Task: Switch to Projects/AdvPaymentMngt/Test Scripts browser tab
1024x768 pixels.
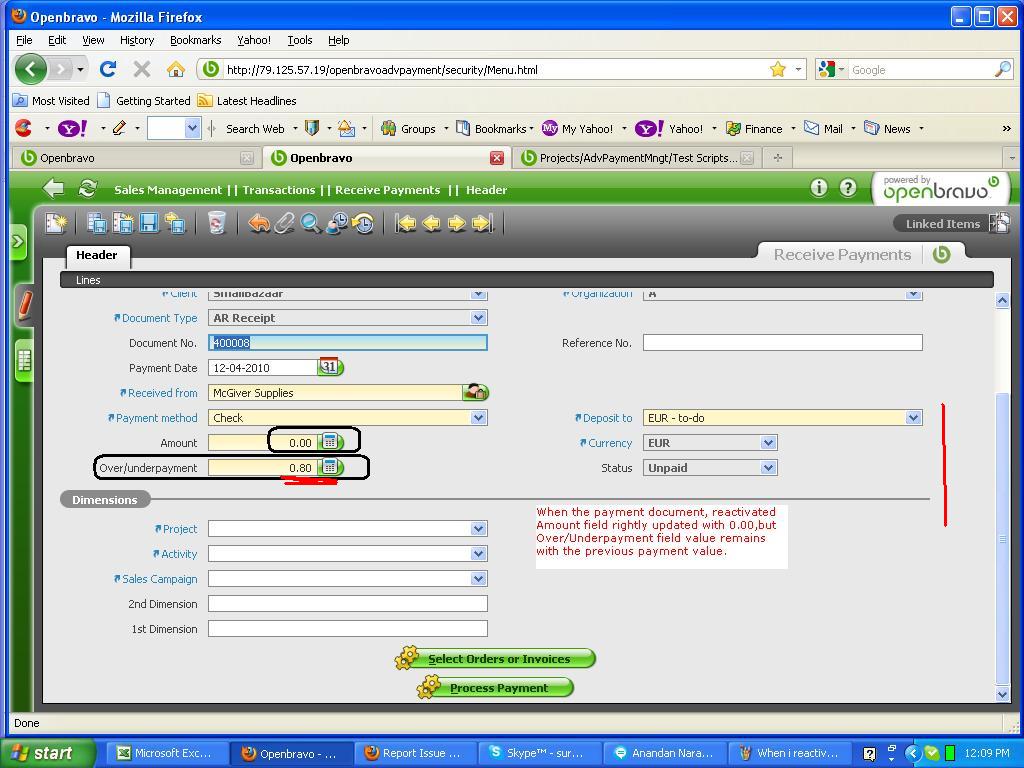Action: coord(637,157)
